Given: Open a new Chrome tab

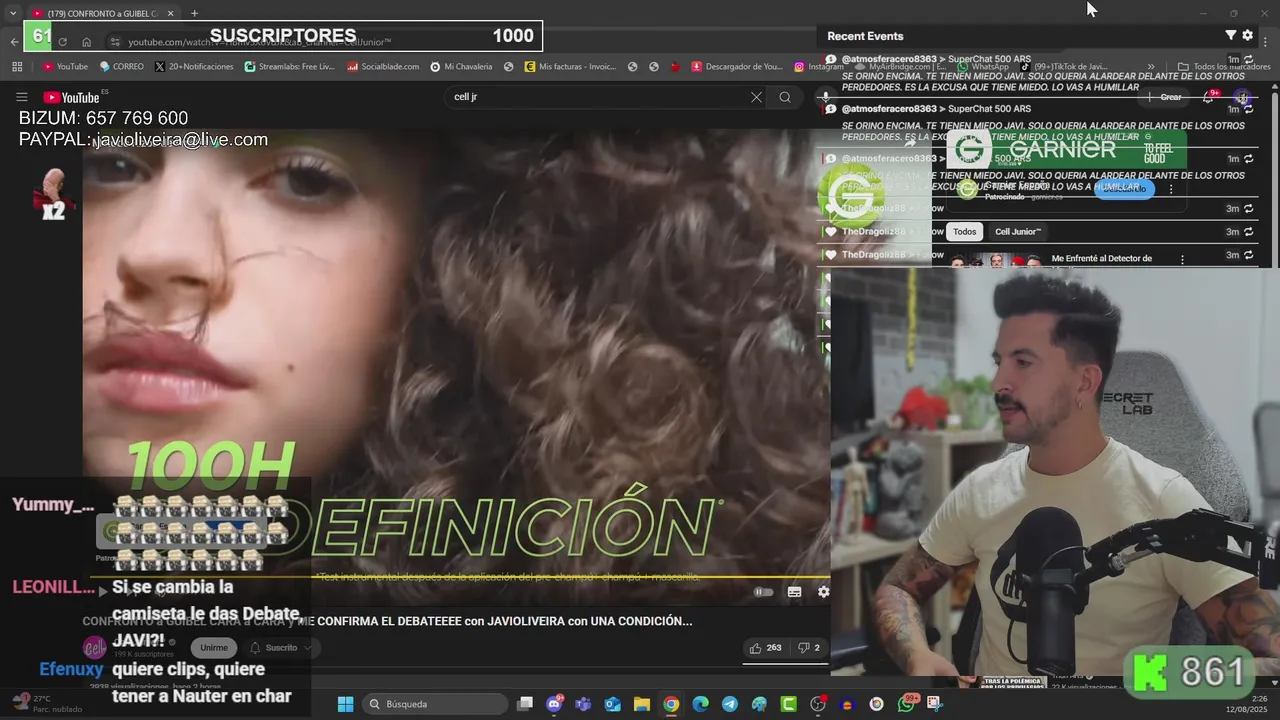Looking at the screenshot, I should (194, 13).
